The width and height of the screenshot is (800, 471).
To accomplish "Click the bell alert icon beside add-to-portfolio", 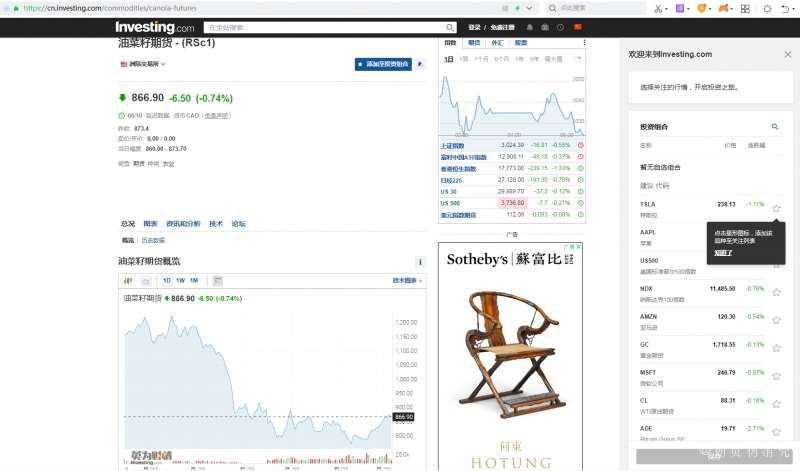I will pos(420,64).
